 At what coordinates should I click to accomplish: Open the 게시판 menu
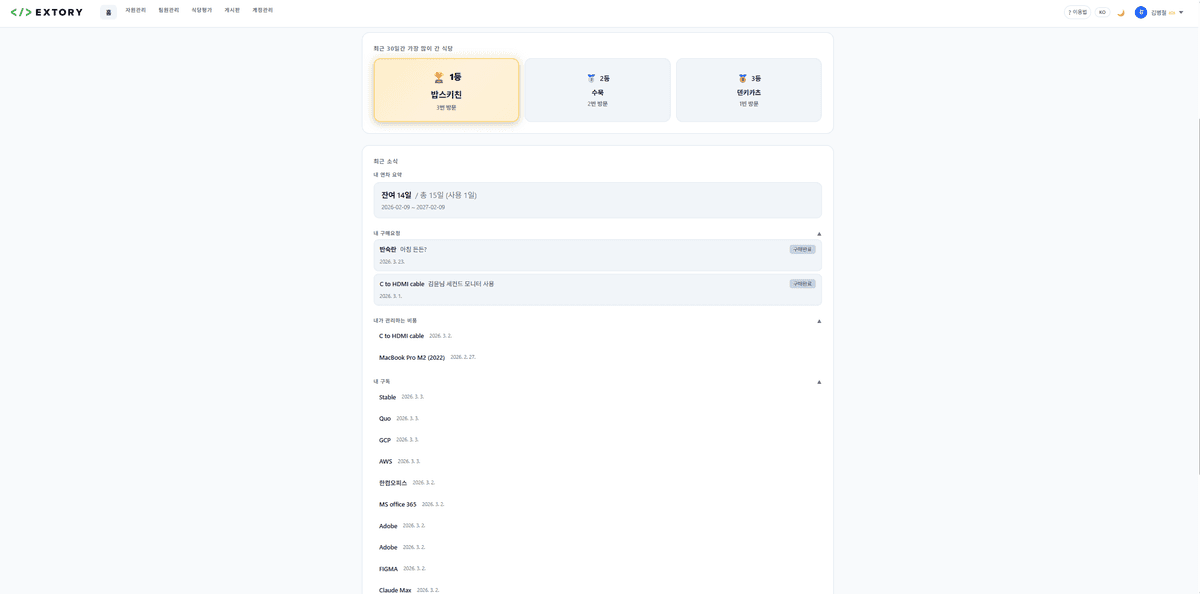coord(232,10)
